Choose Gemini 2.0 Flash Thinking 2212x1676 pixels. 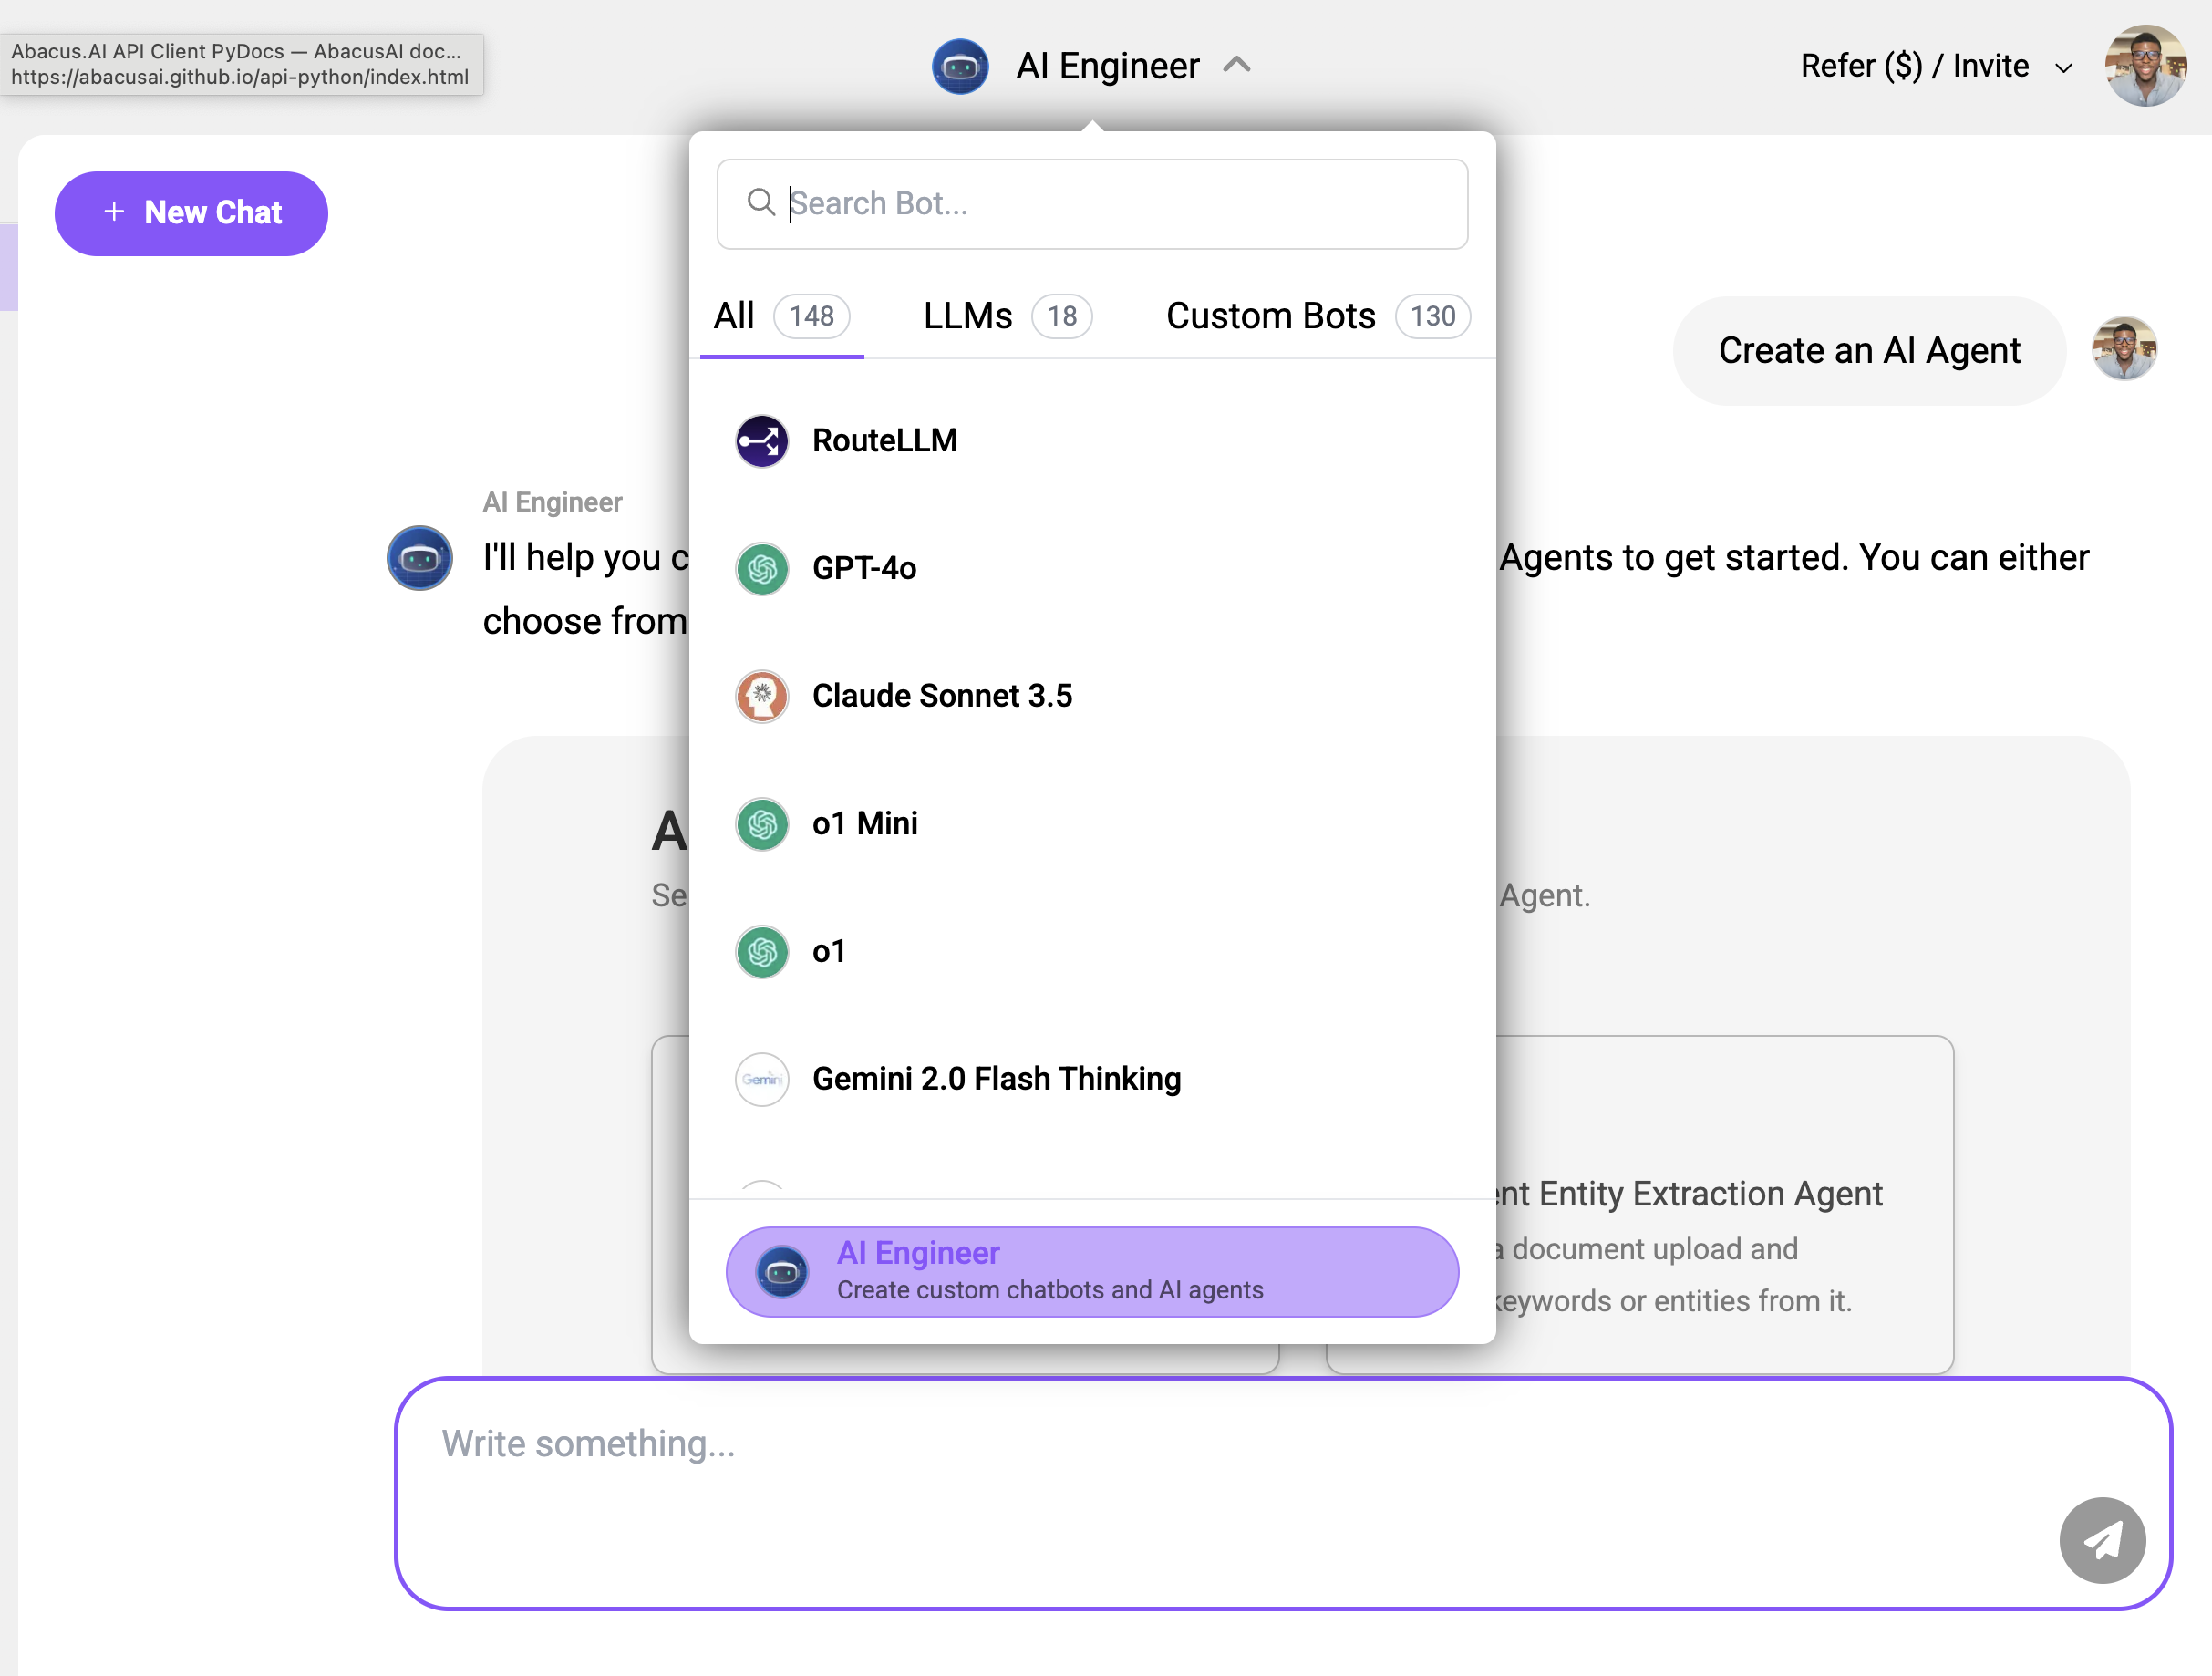click(1092, 1079)
